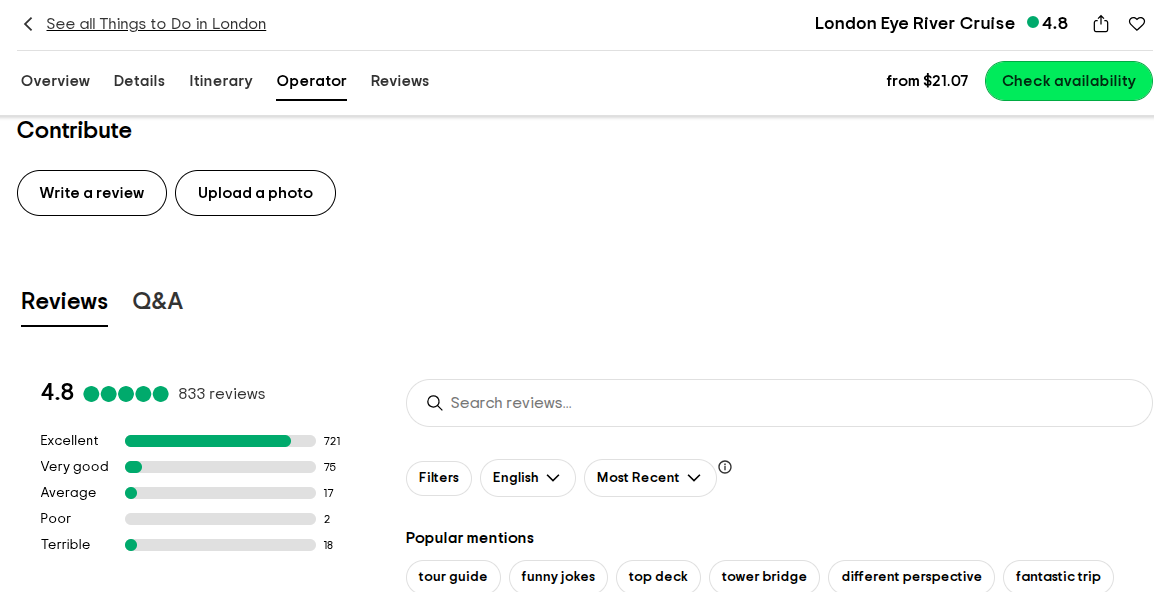Click the green rating bubbles next to 4.8
This screenshot has width=1154, height=592.
pos(126,394)
